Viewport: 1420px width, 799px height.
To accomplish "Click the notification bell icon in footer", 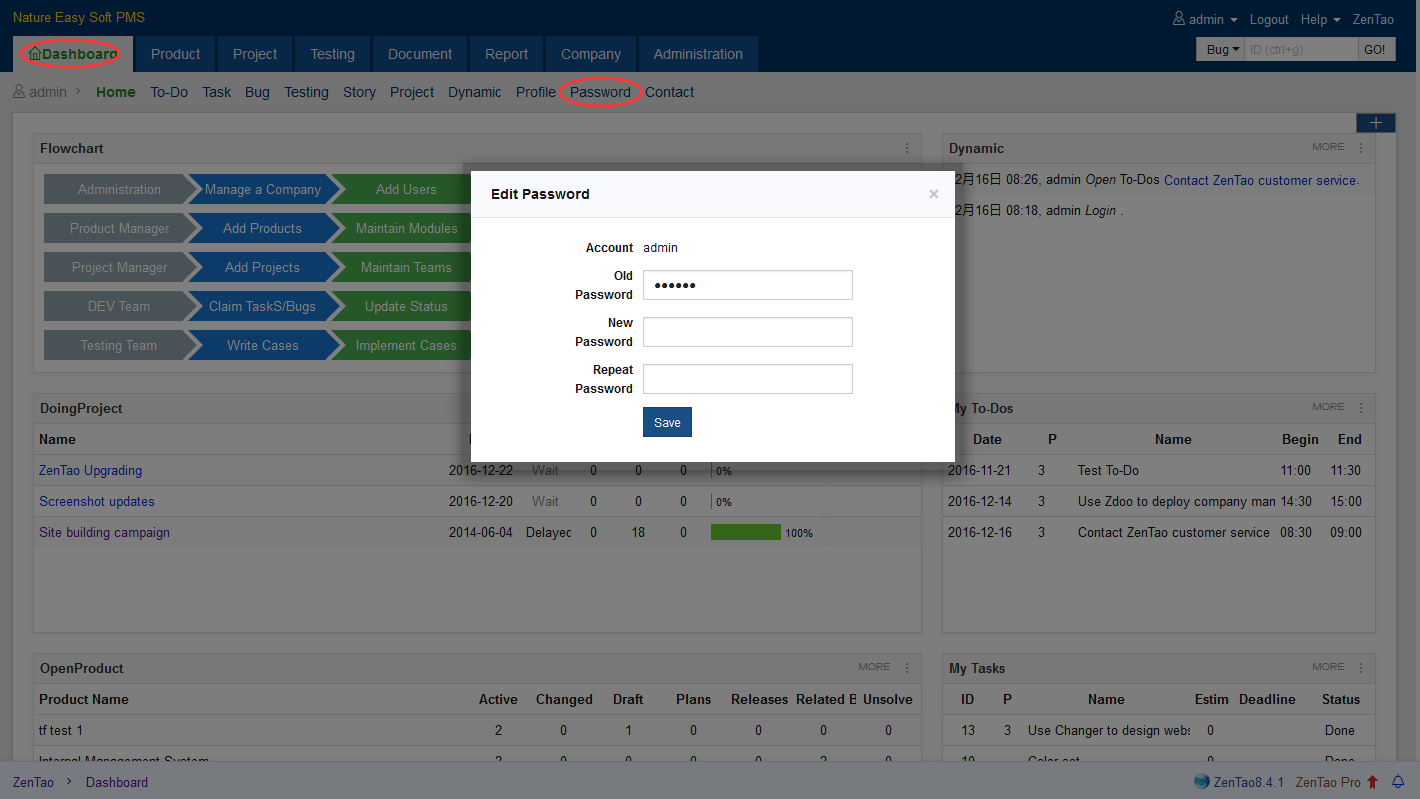I will [1398, 782].
